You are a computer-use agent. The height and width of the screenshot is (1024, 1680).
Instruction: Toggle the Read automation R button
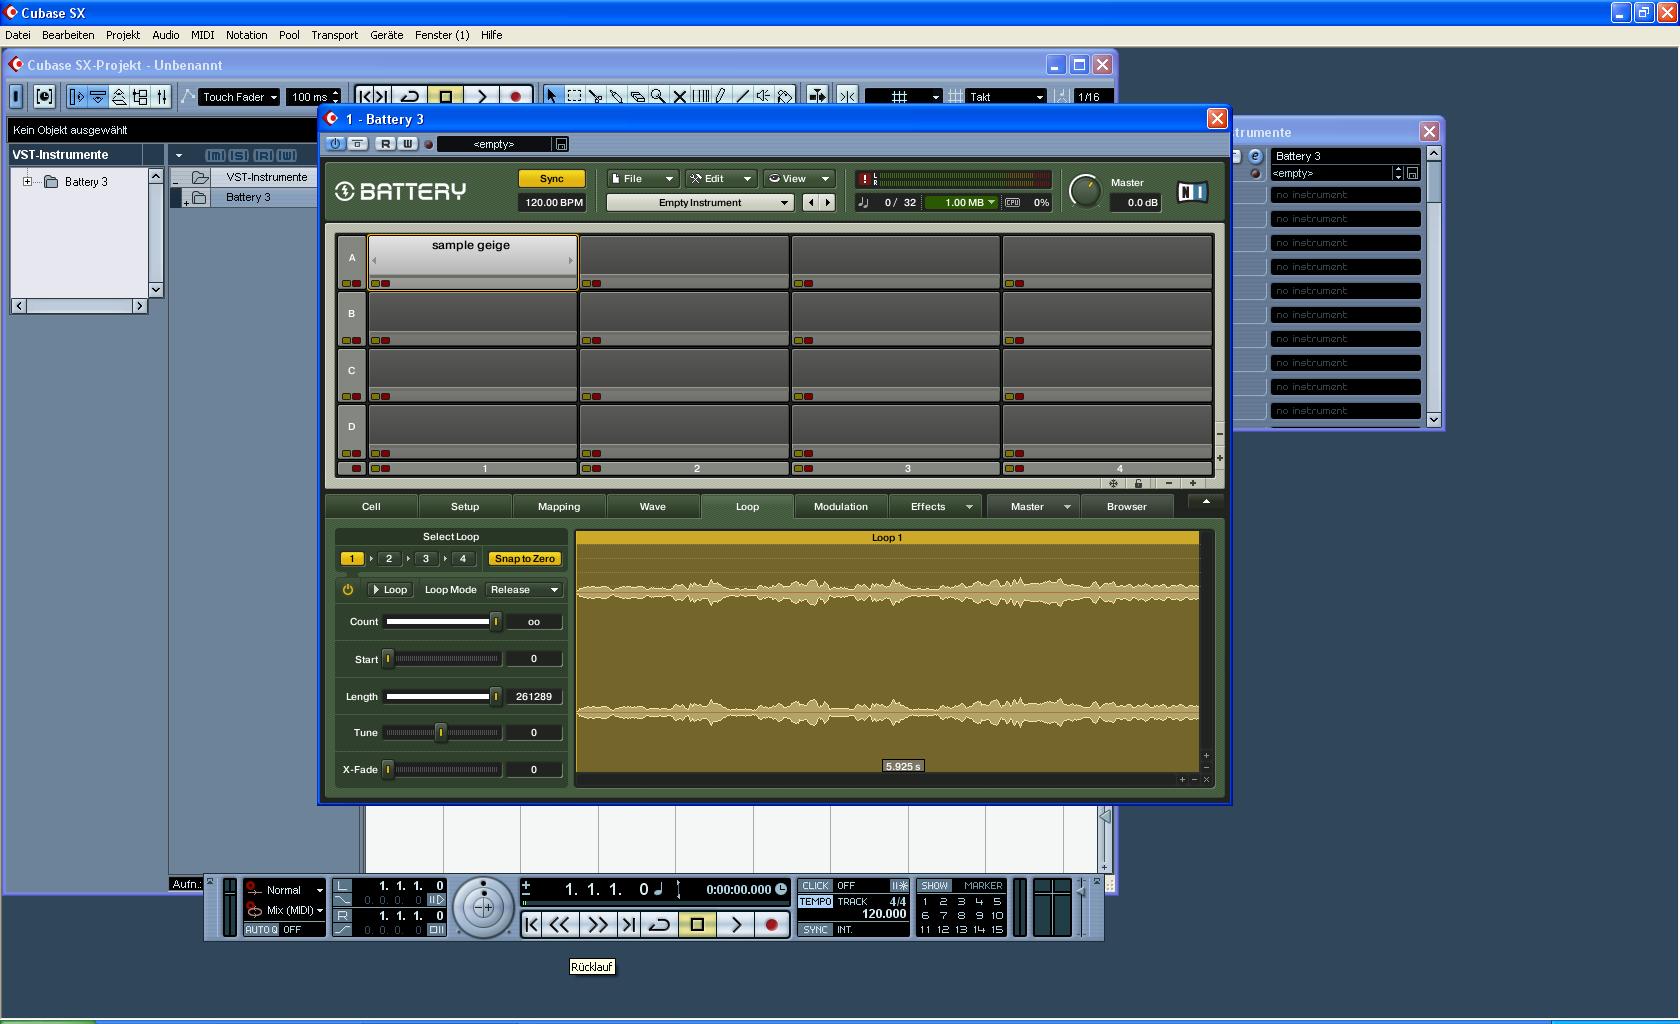[386, 144]
